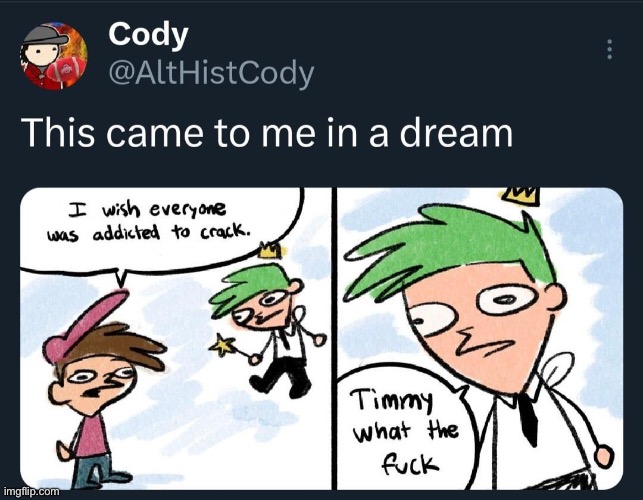
Task: Click the crown at top of right panel
Action: [521, 196]
